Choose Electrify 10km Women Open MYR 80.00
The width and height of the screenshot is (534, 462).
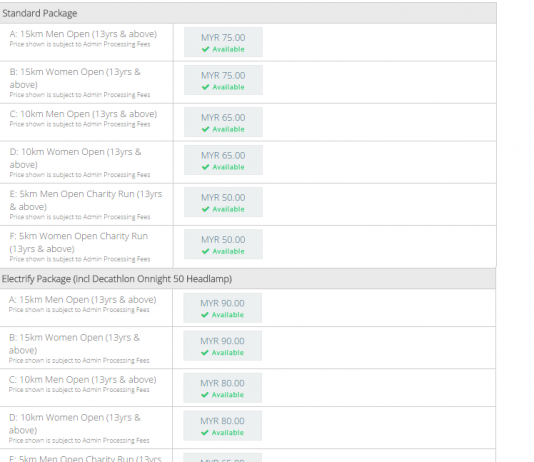(222, 426)
